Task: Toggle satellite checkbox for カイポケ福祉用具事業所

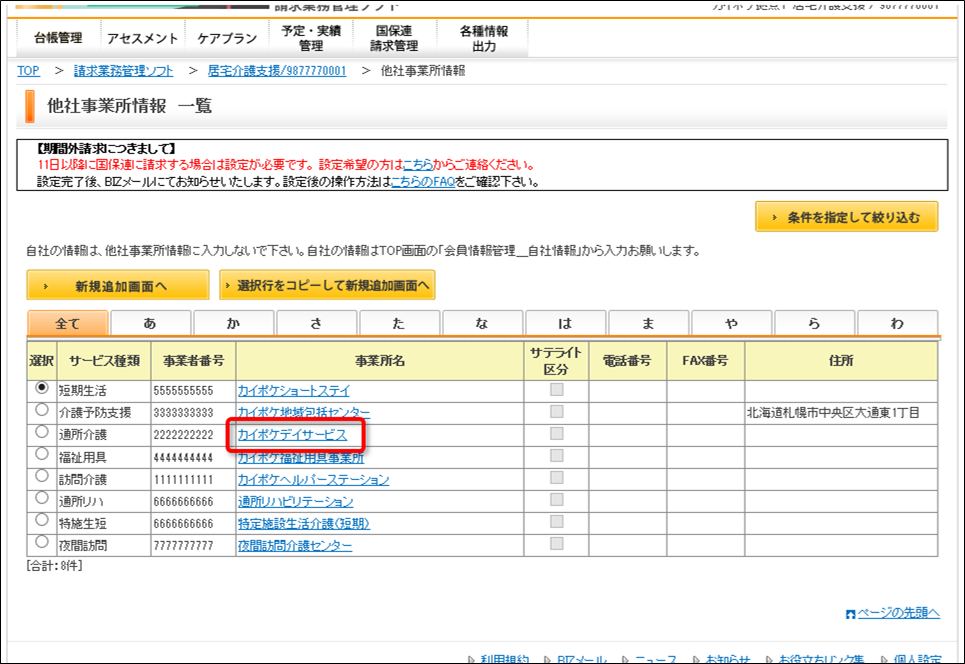Action: 556,455
